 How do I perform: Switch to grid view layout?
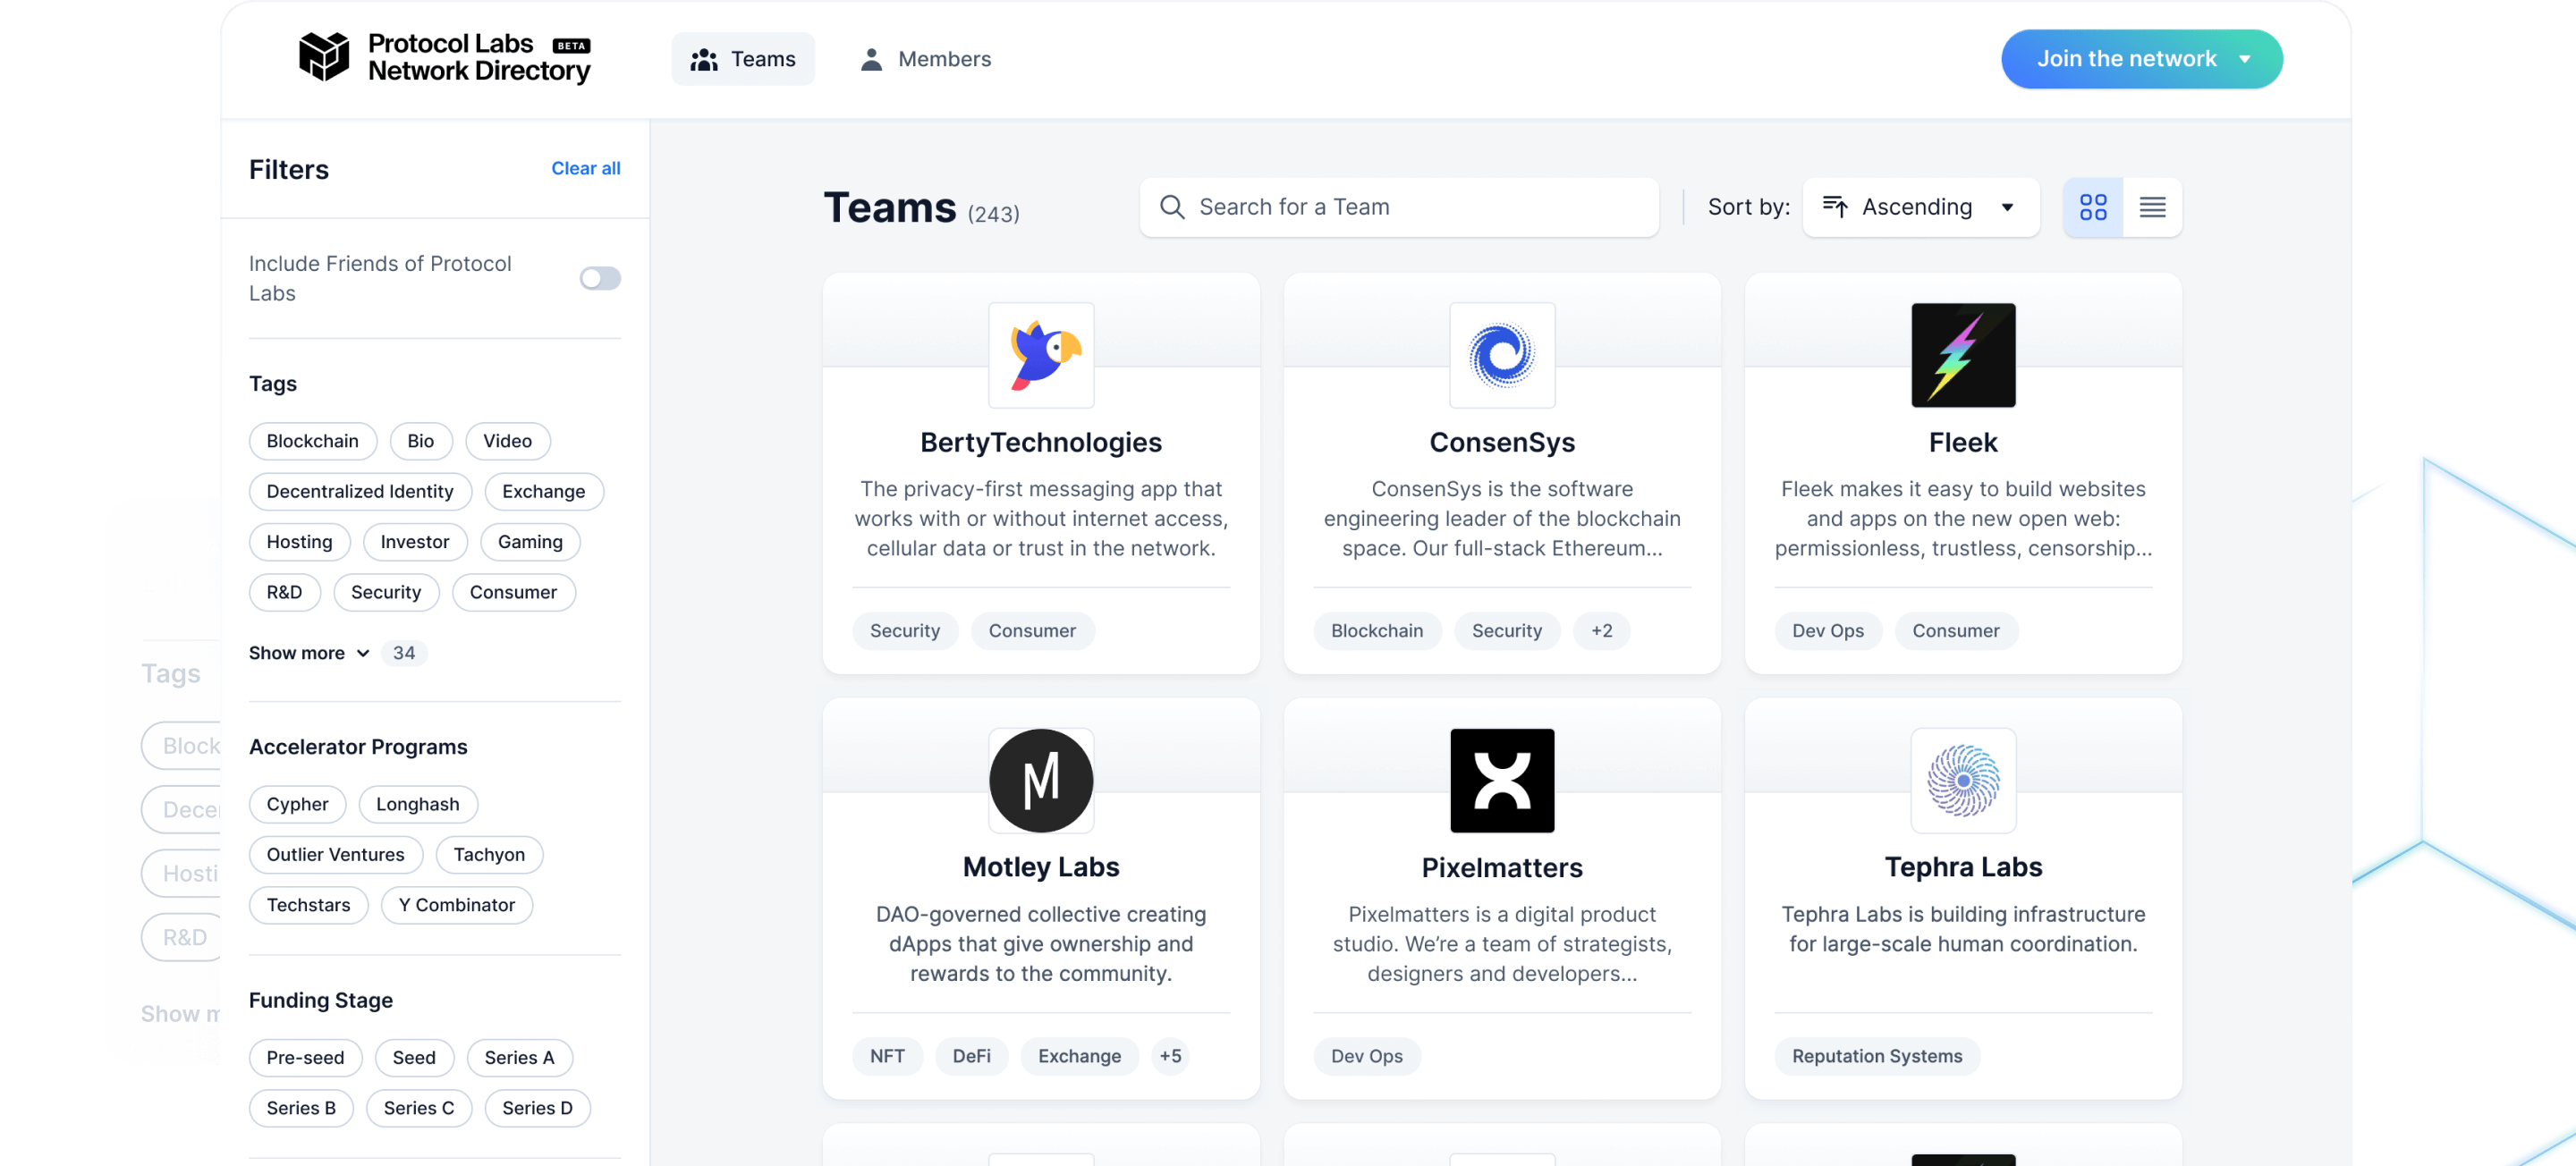[x=2093, y=207]
